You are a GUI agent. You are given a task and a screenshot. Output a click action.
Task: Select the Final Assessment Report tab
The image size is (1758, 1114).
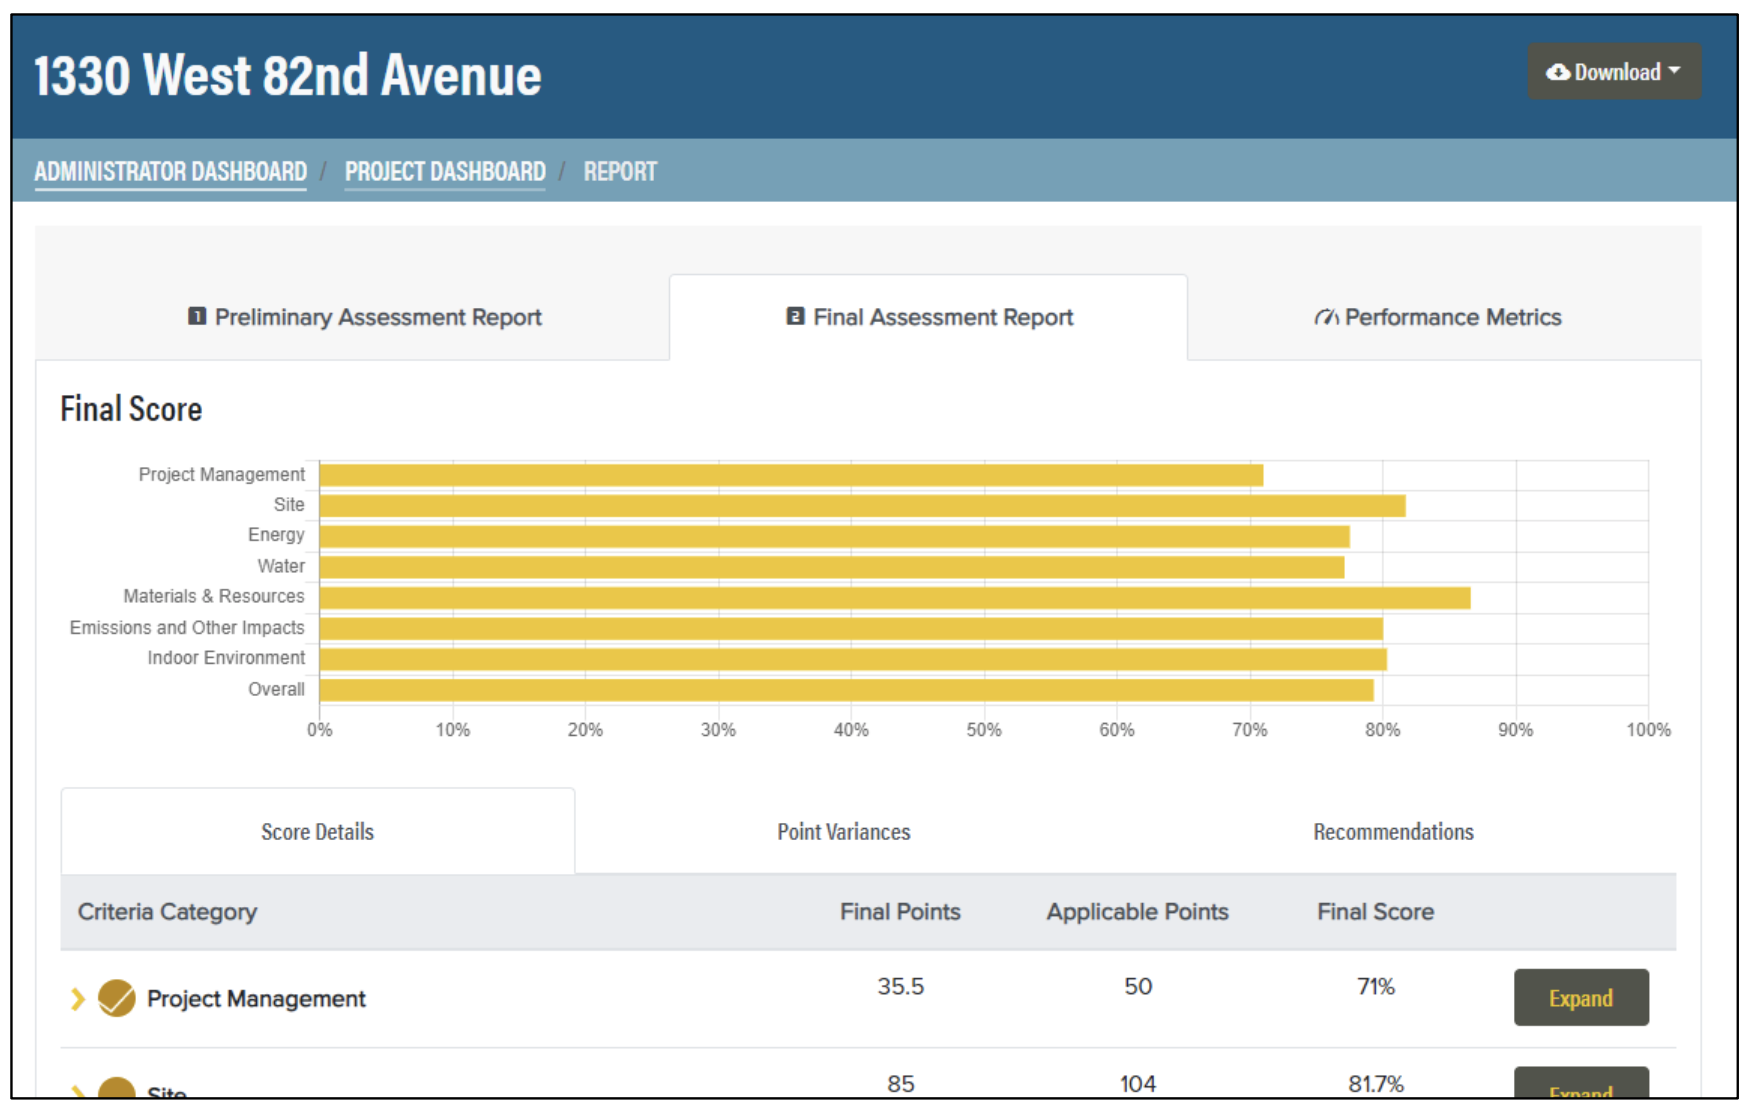pos(929,318)
